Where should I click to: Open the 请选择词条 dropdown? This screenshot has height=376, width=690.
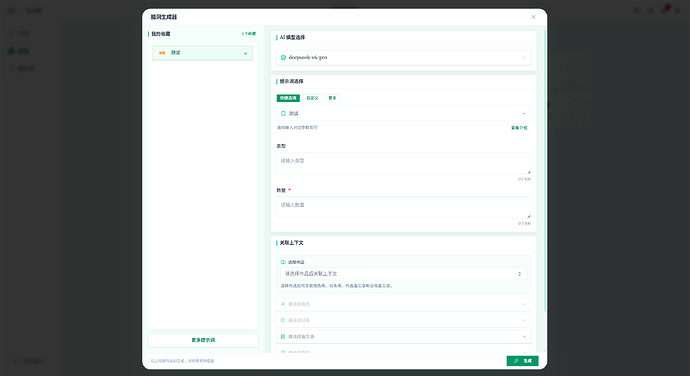(x=404, y=320)
